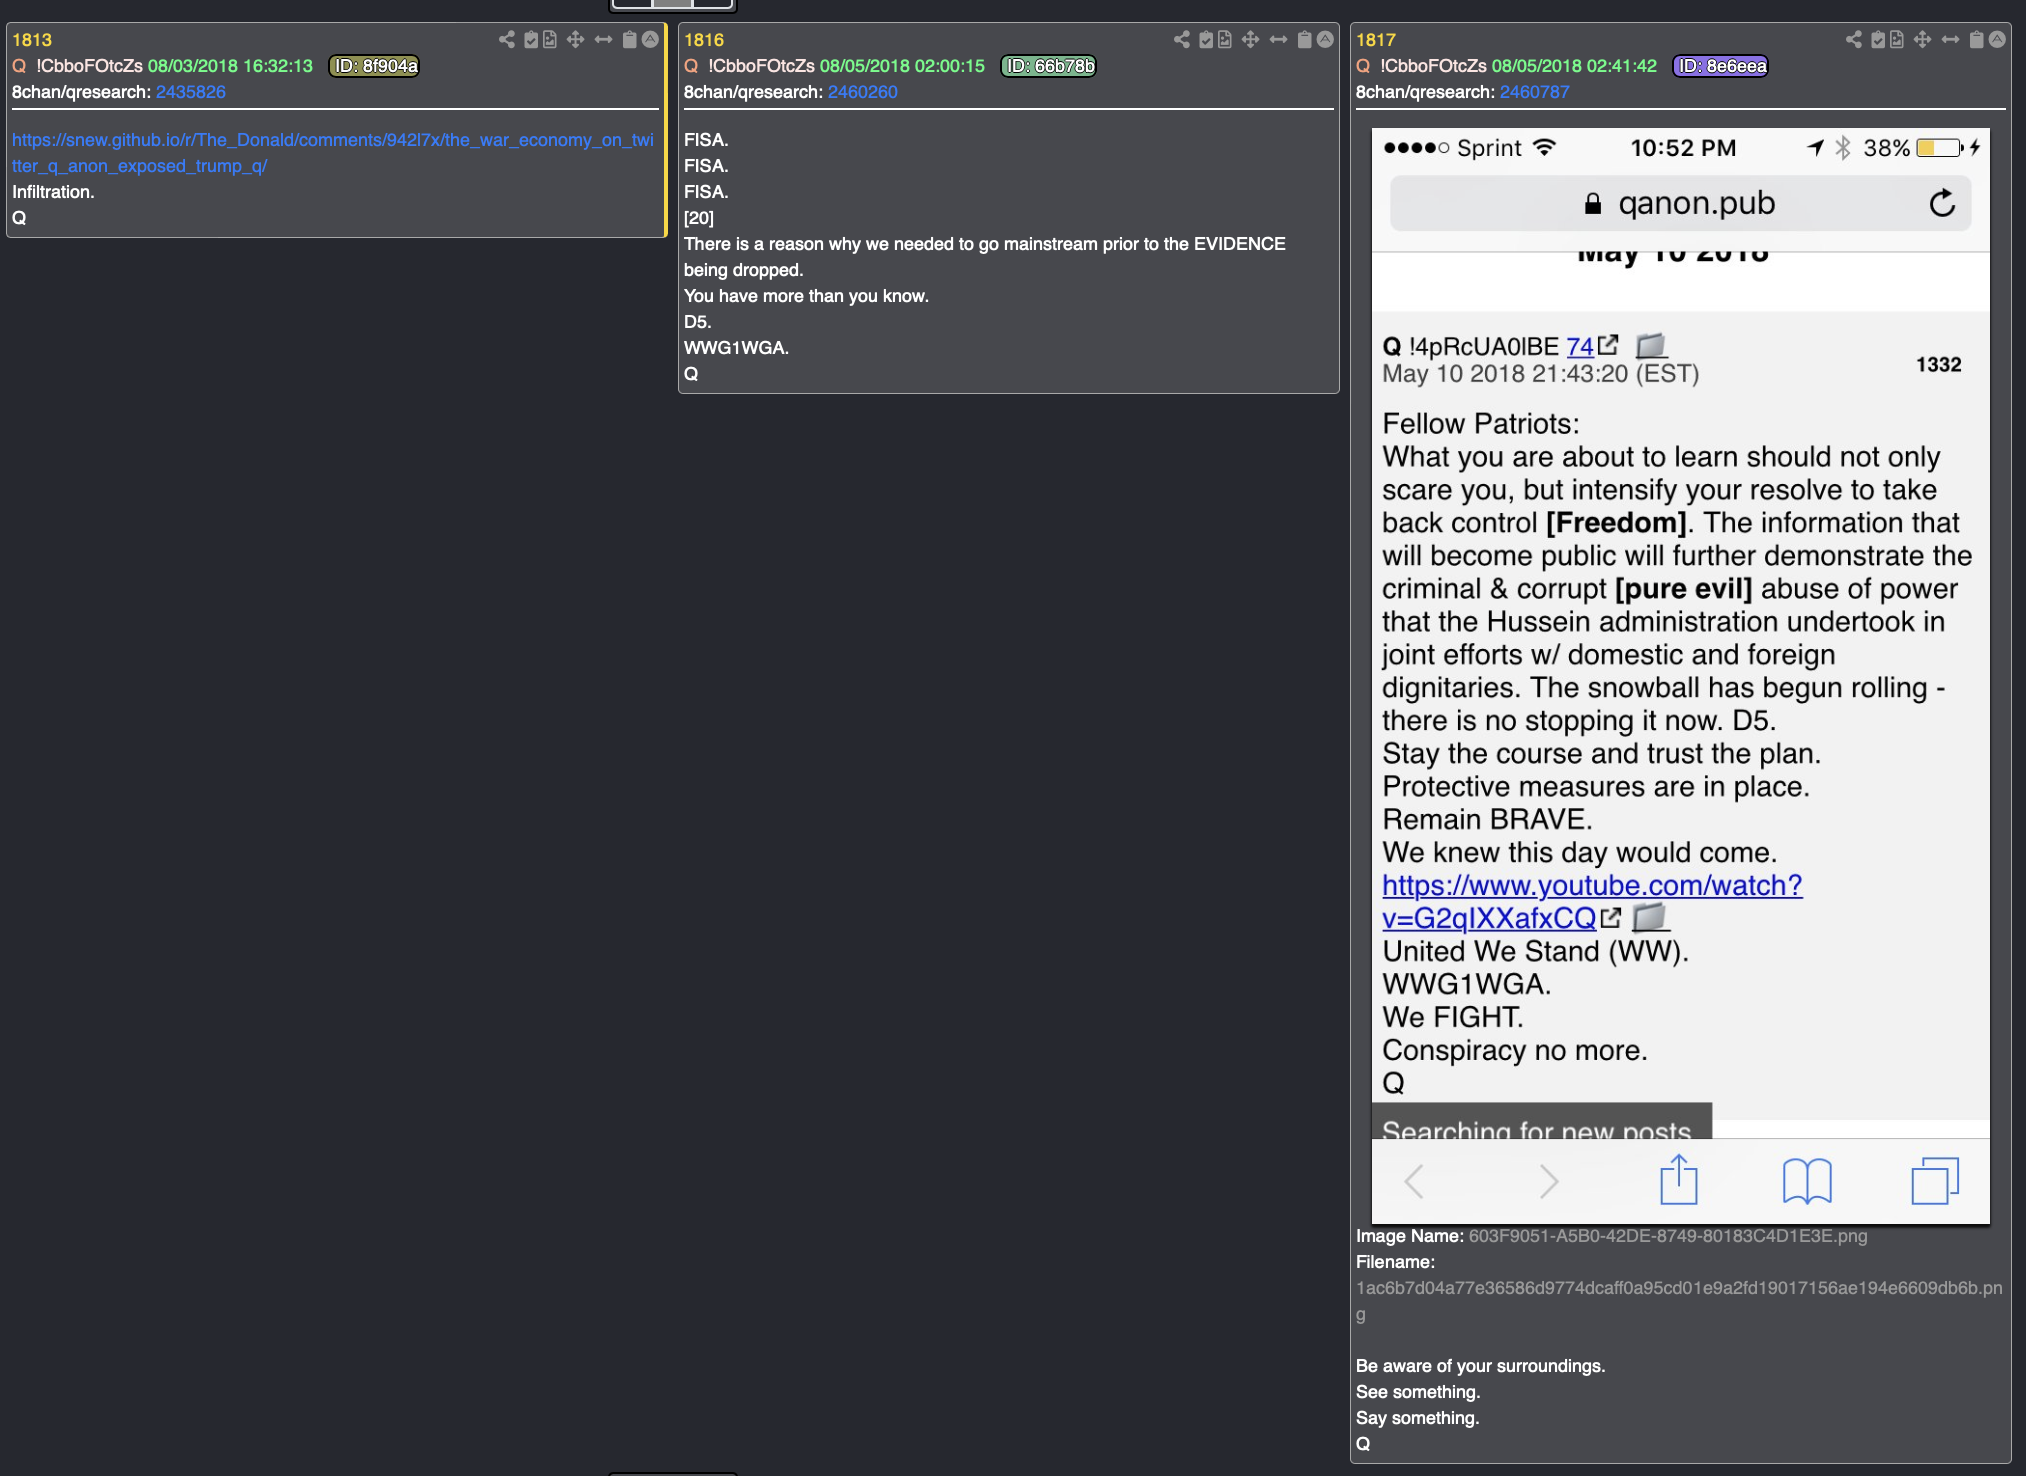Click the 'See something.' line

[x=1418, y=1392]
